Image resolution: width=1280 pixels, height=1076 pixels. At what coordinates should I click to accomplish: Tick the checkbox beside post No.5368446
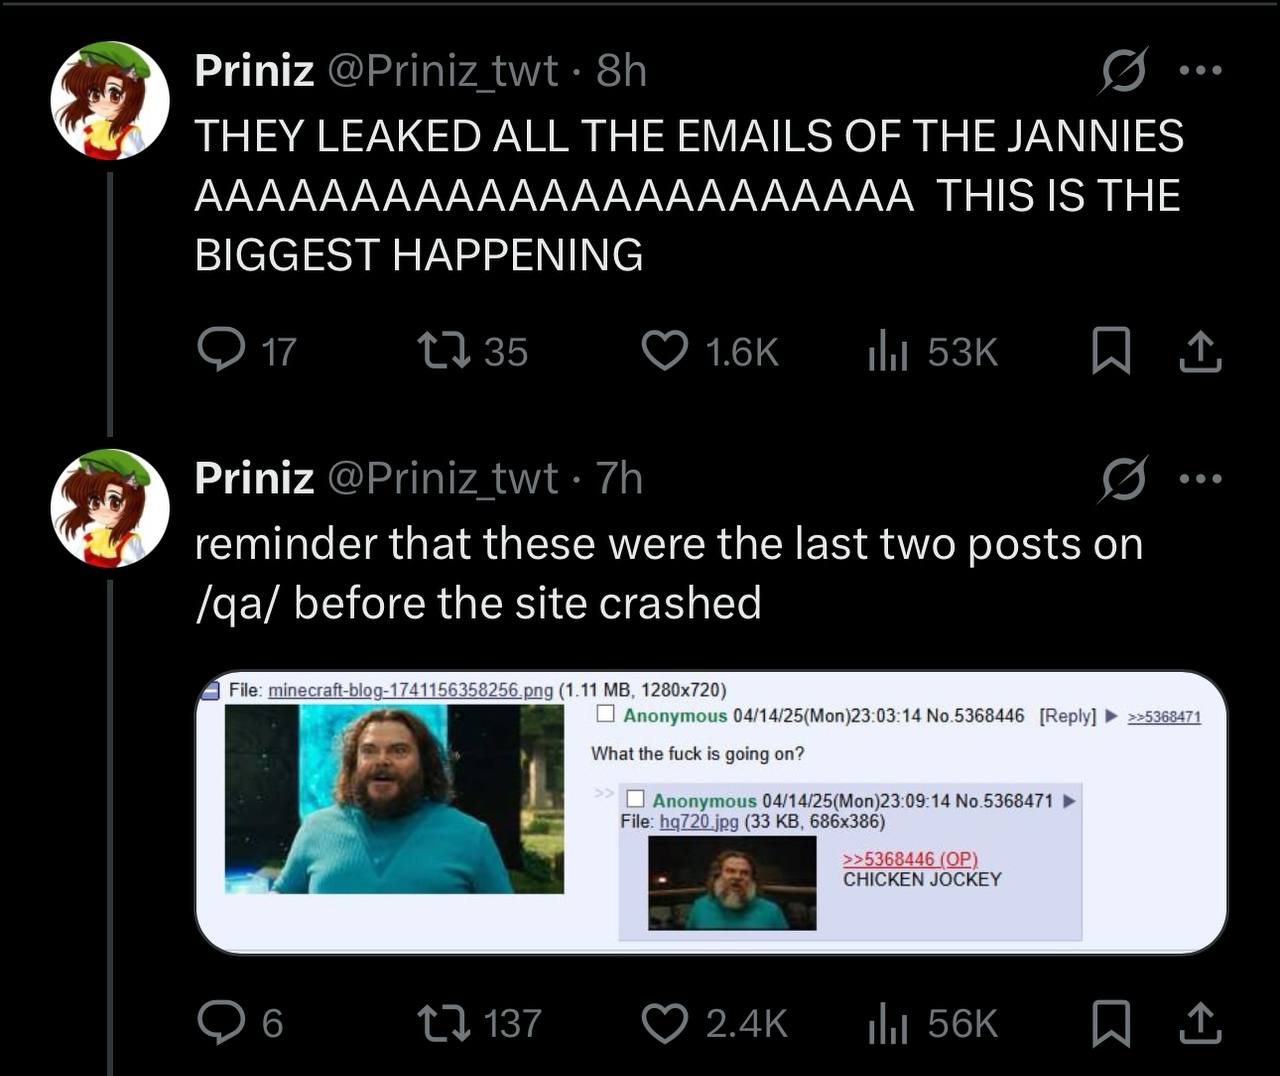605,714
